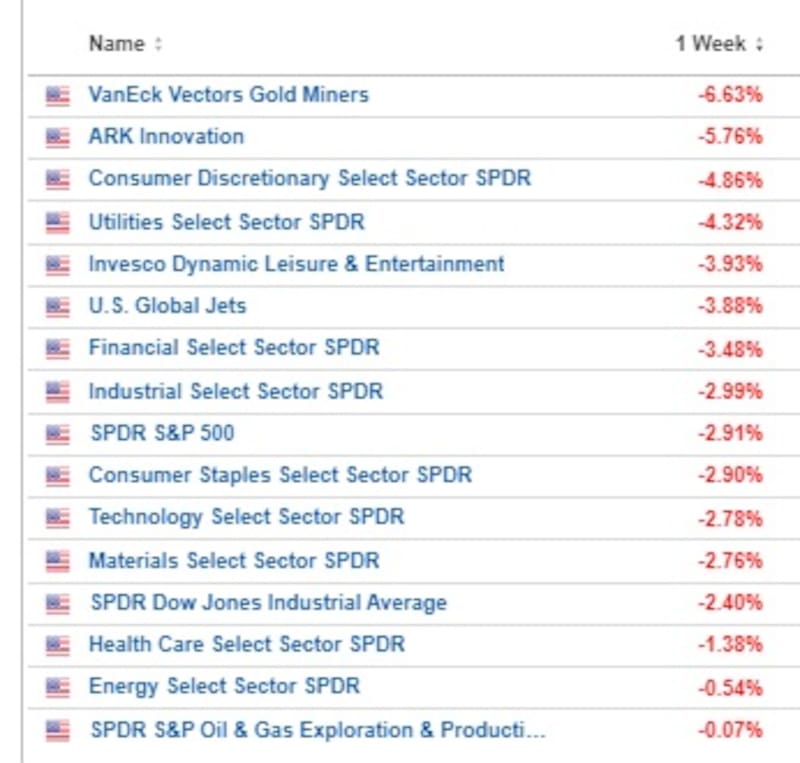
Task: Click the flag beside Health Care Select Sector SPDR
Action: coord(57,645)
